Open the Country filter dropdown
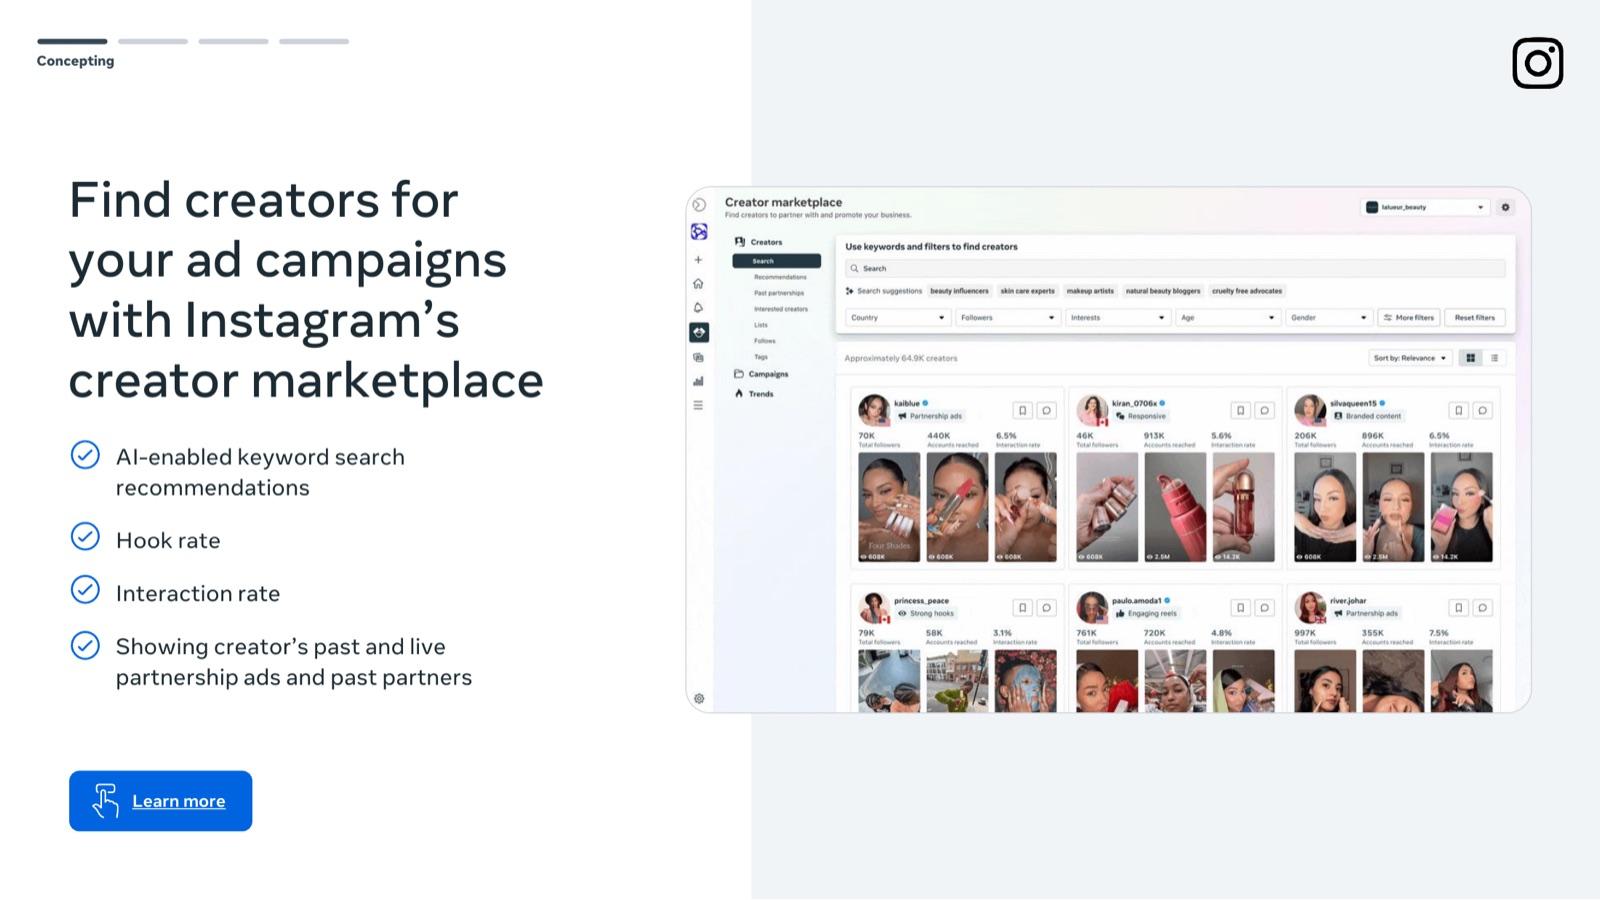 click(x=897, y=318)
